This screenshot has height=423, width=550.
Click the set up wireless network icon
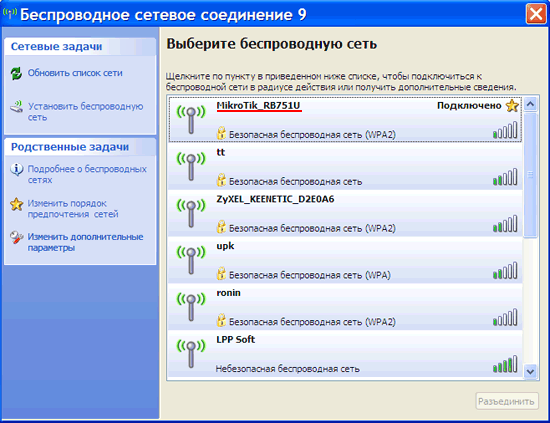(x=16, y=106)
